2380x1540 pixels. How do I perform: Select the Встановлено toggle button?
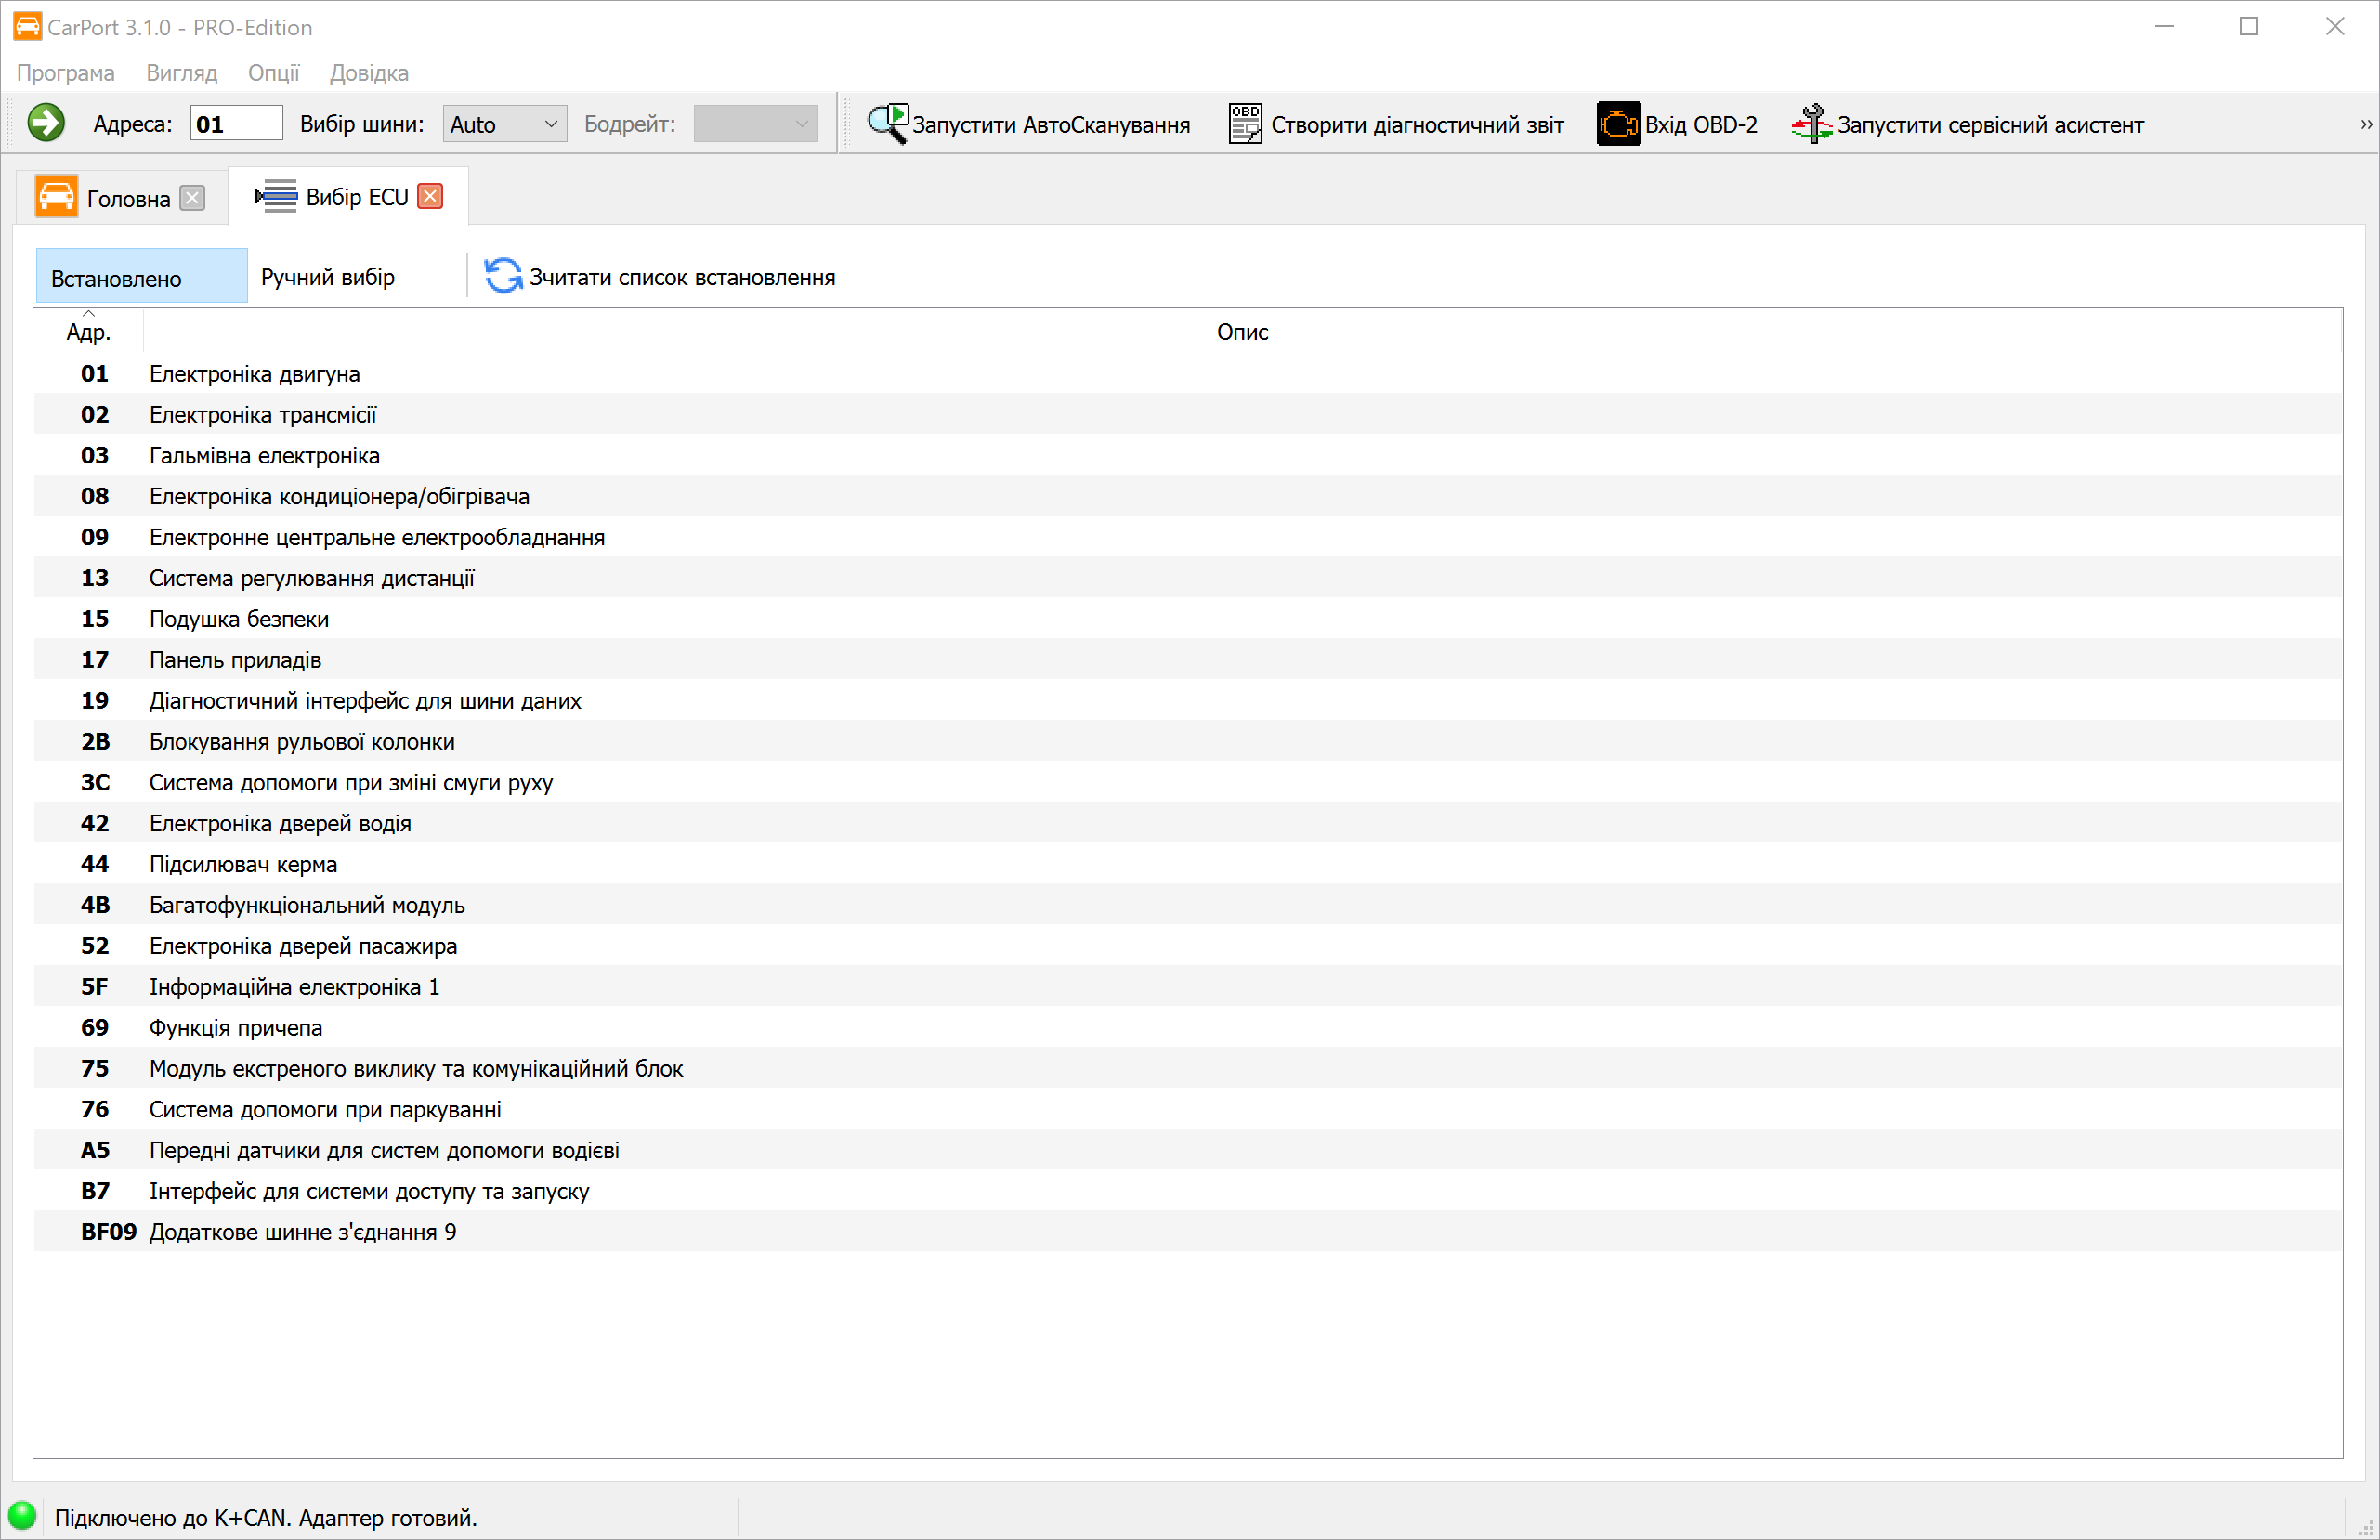141,277
